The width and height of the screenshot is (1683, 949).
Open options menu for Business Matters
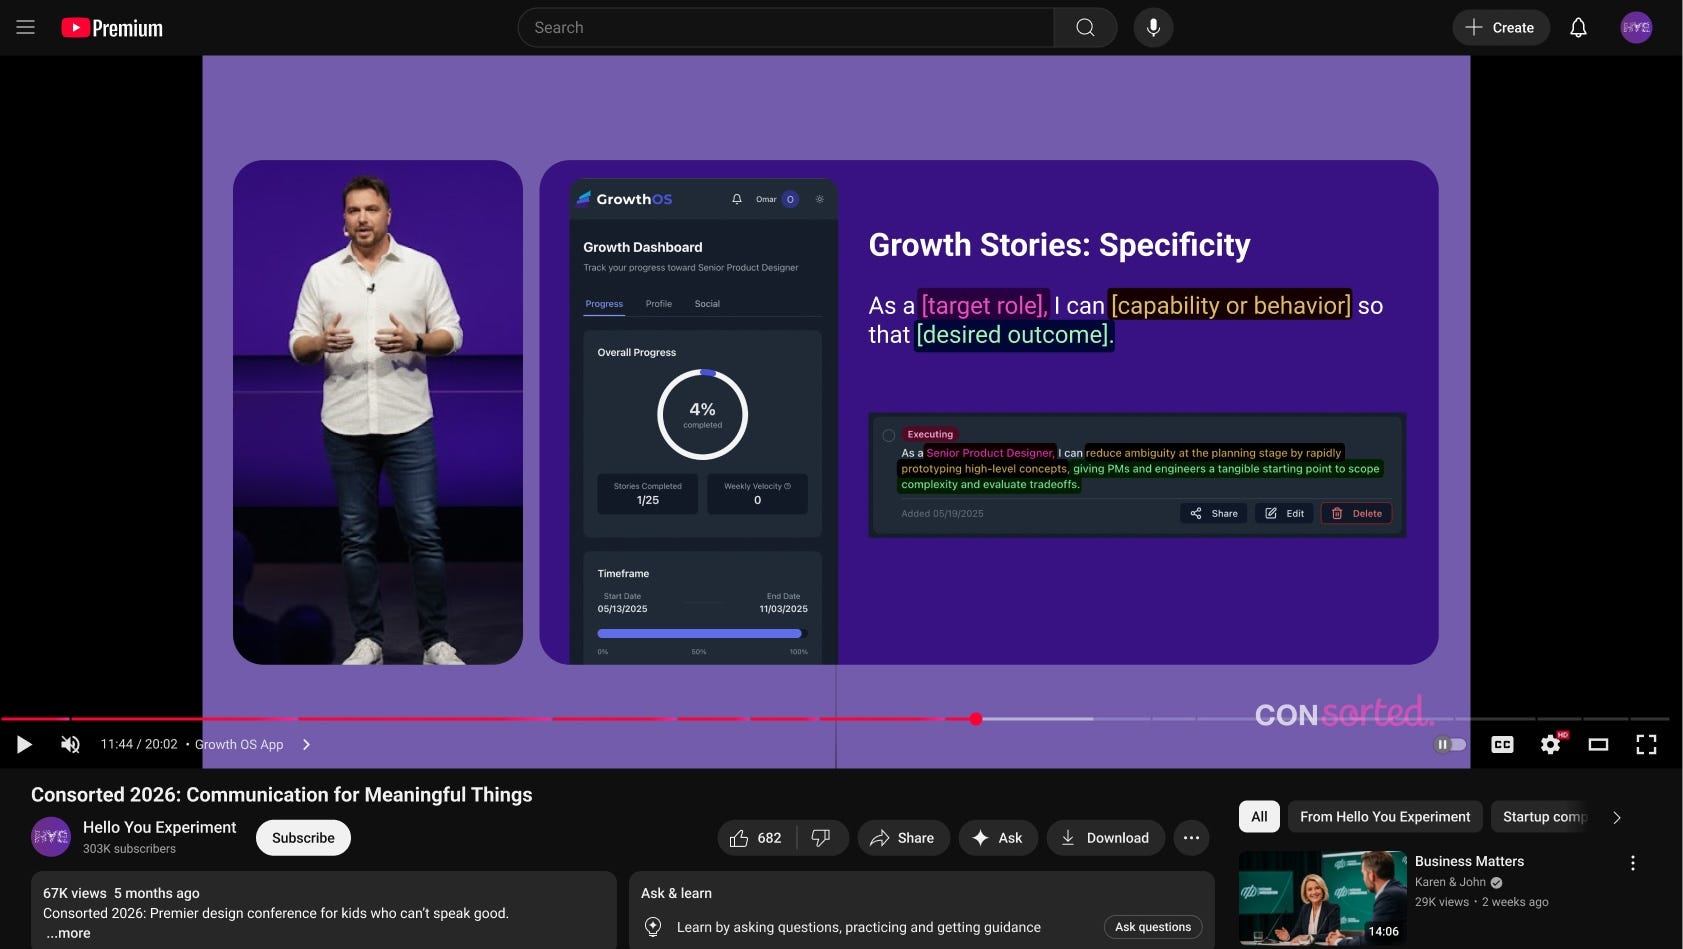[1633, 863]
